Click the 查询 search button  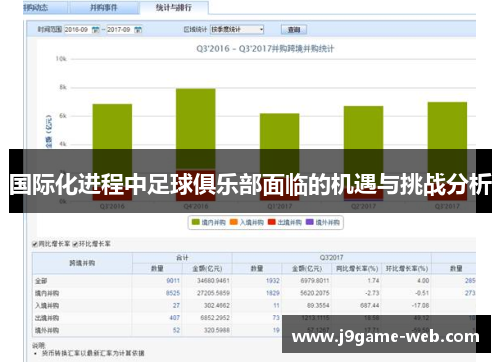pyautogui.click(x=294, y=30)
